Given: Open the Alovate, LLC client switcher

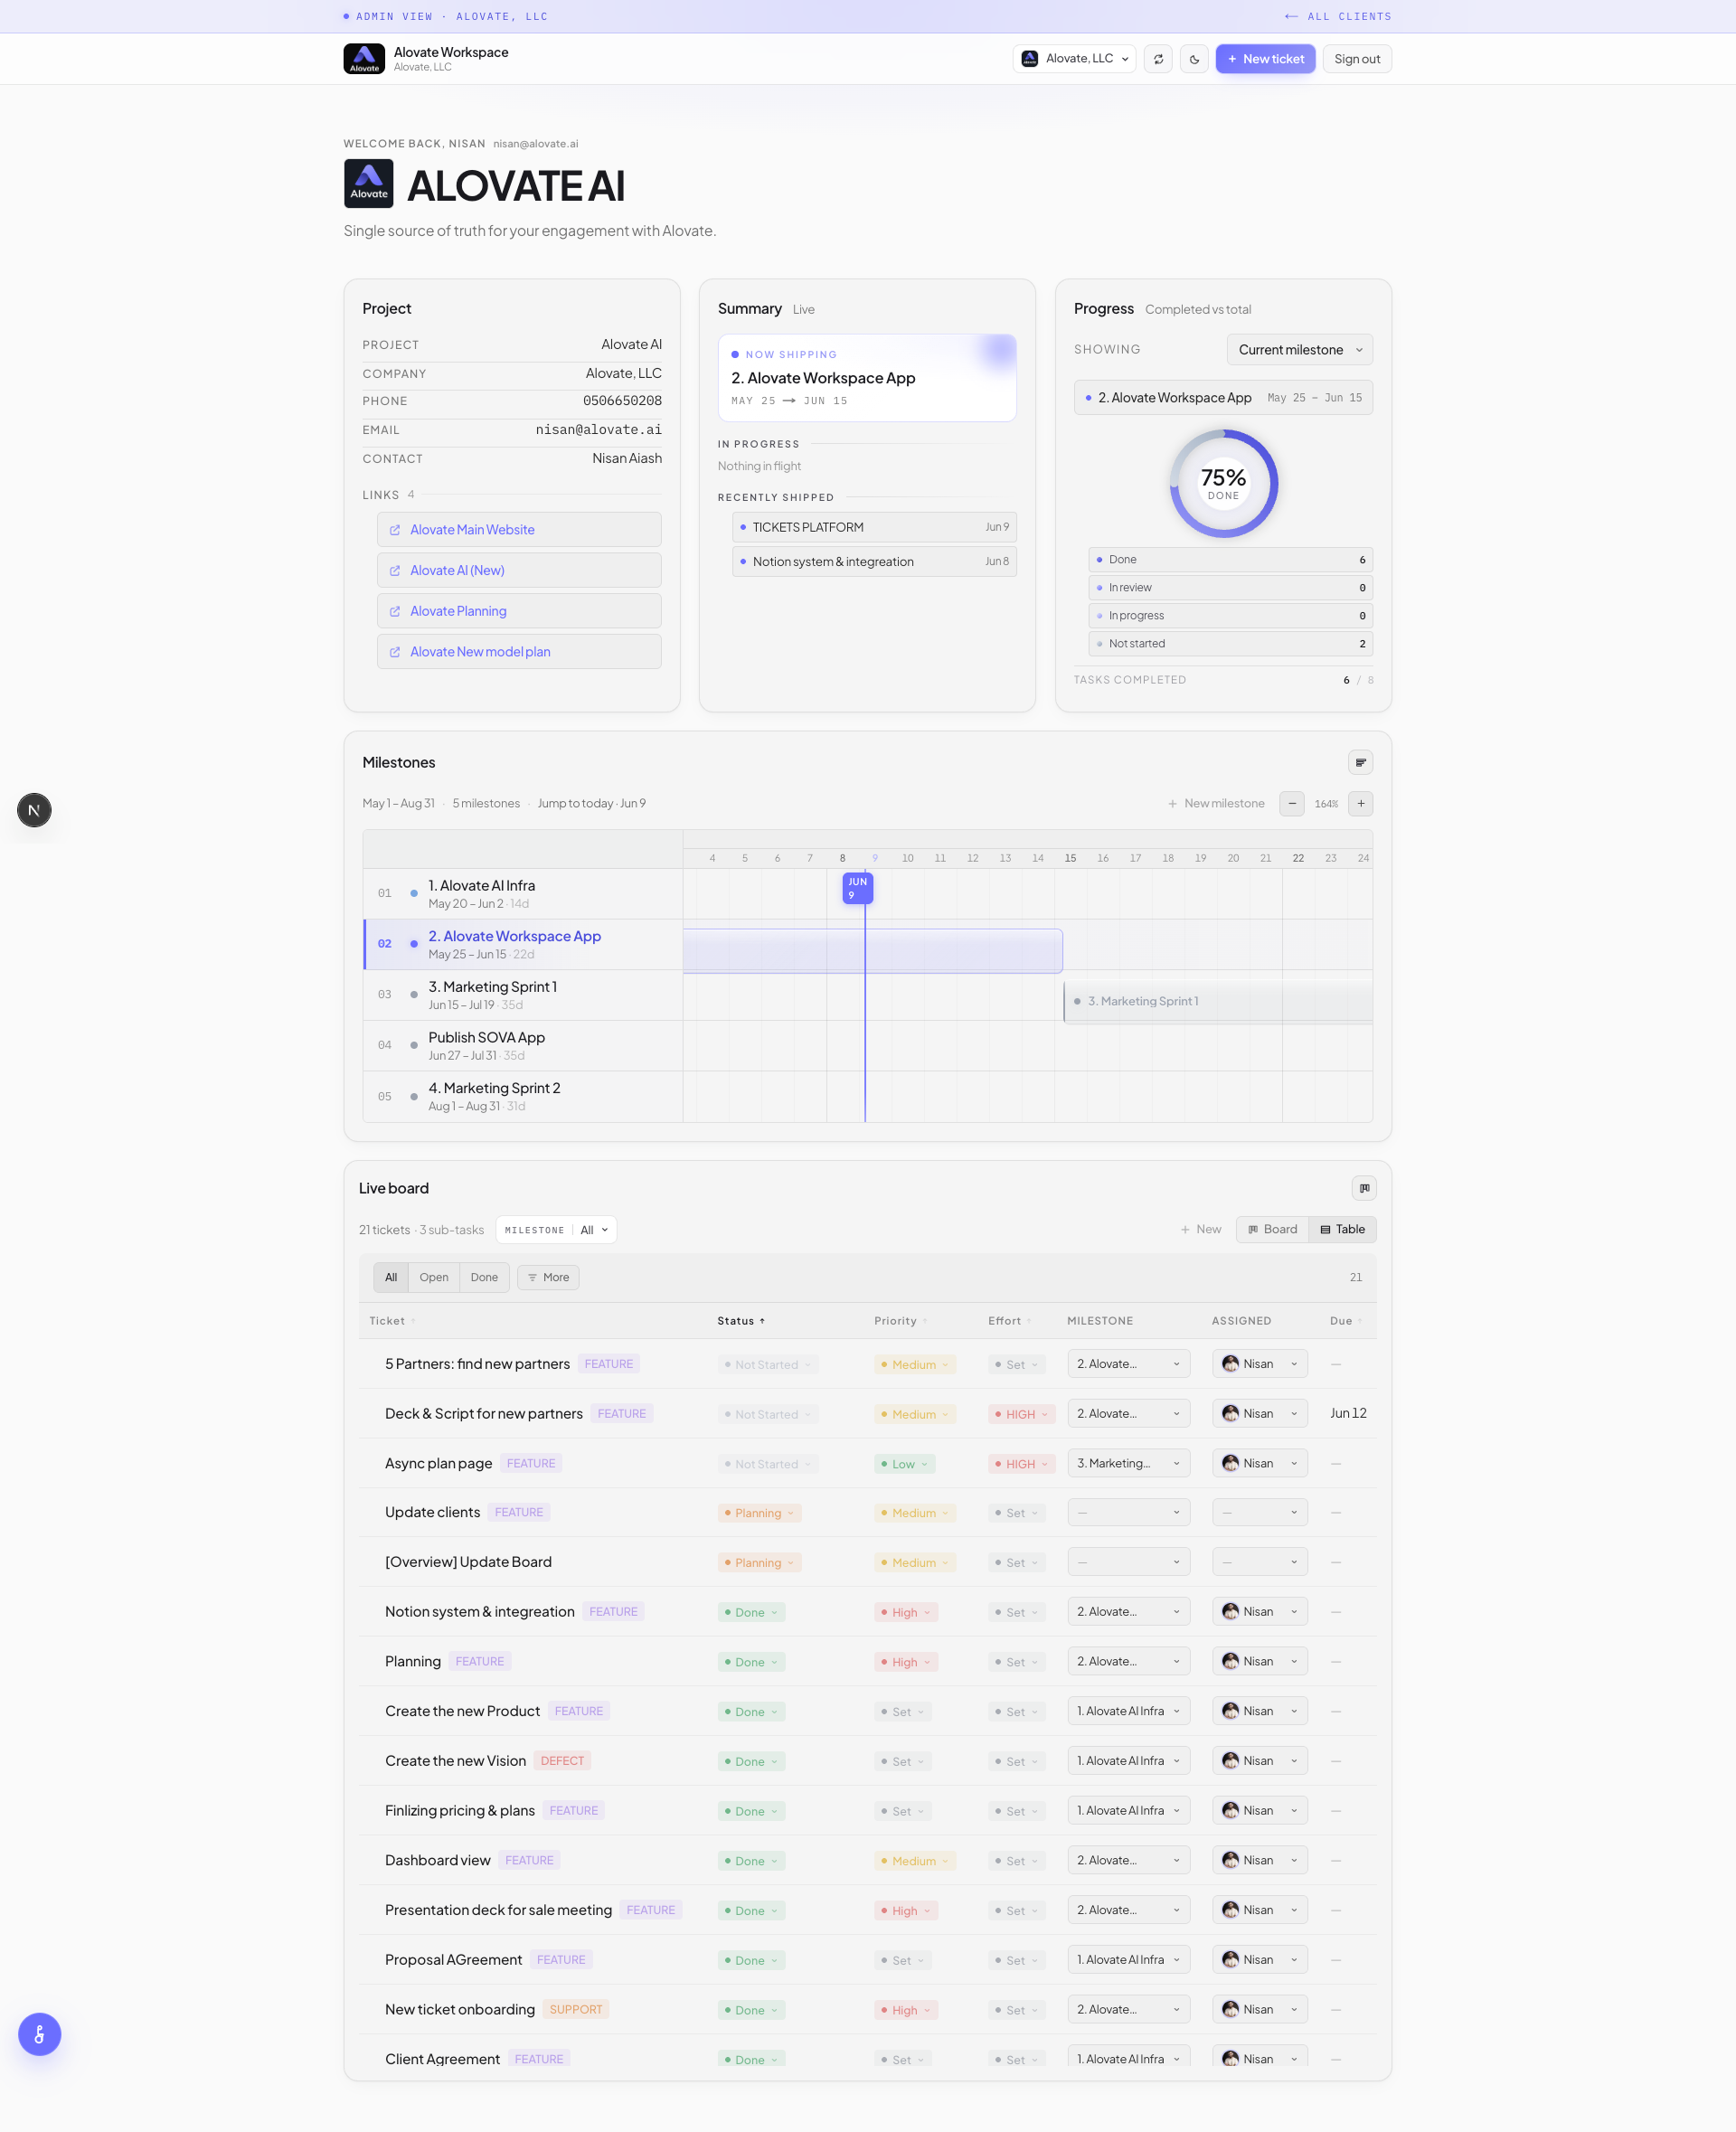Looking at the screenshot, I should point(1074,59).
